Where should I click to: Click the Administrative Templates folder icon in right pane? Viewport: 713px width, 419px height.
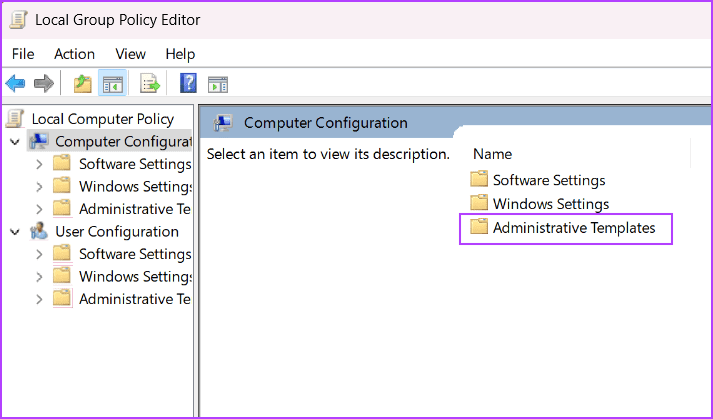[x=479, y=227]
